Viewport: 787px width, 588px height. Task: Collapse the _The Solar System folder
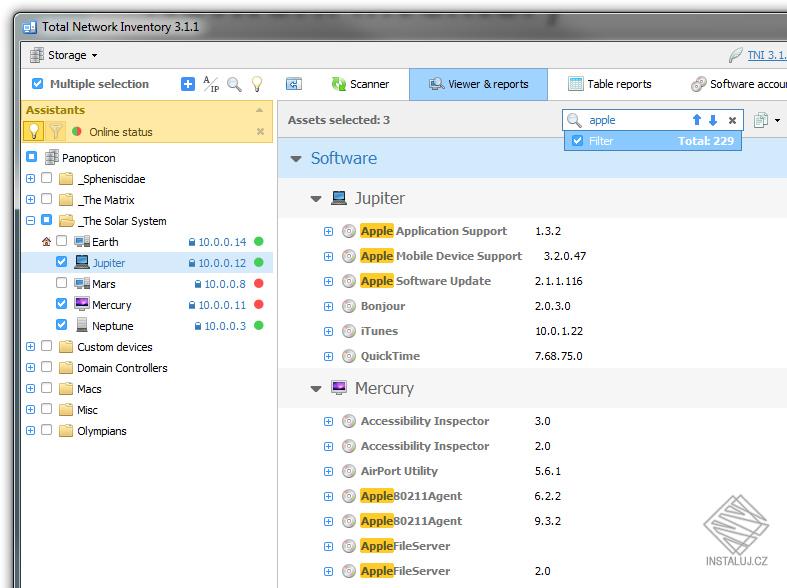click(30, 220)
